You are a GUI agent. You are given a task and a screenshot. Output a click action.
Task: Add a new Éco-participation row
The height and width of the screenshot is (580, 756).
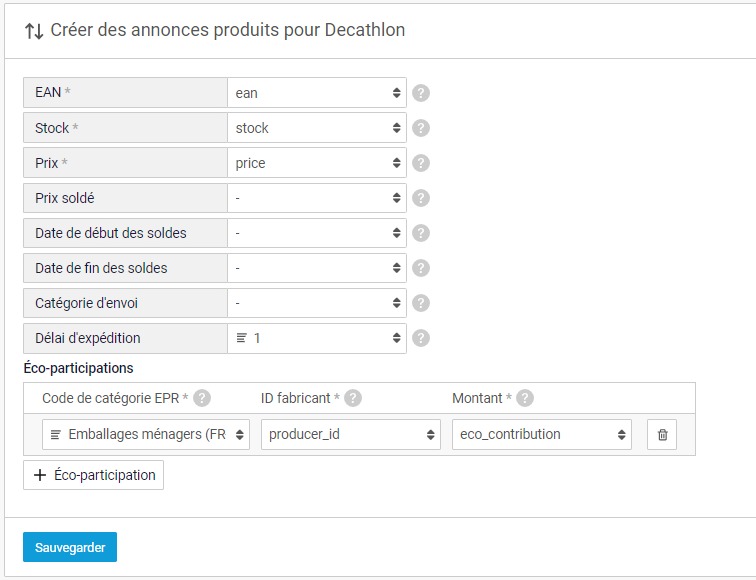pos(94,475)
